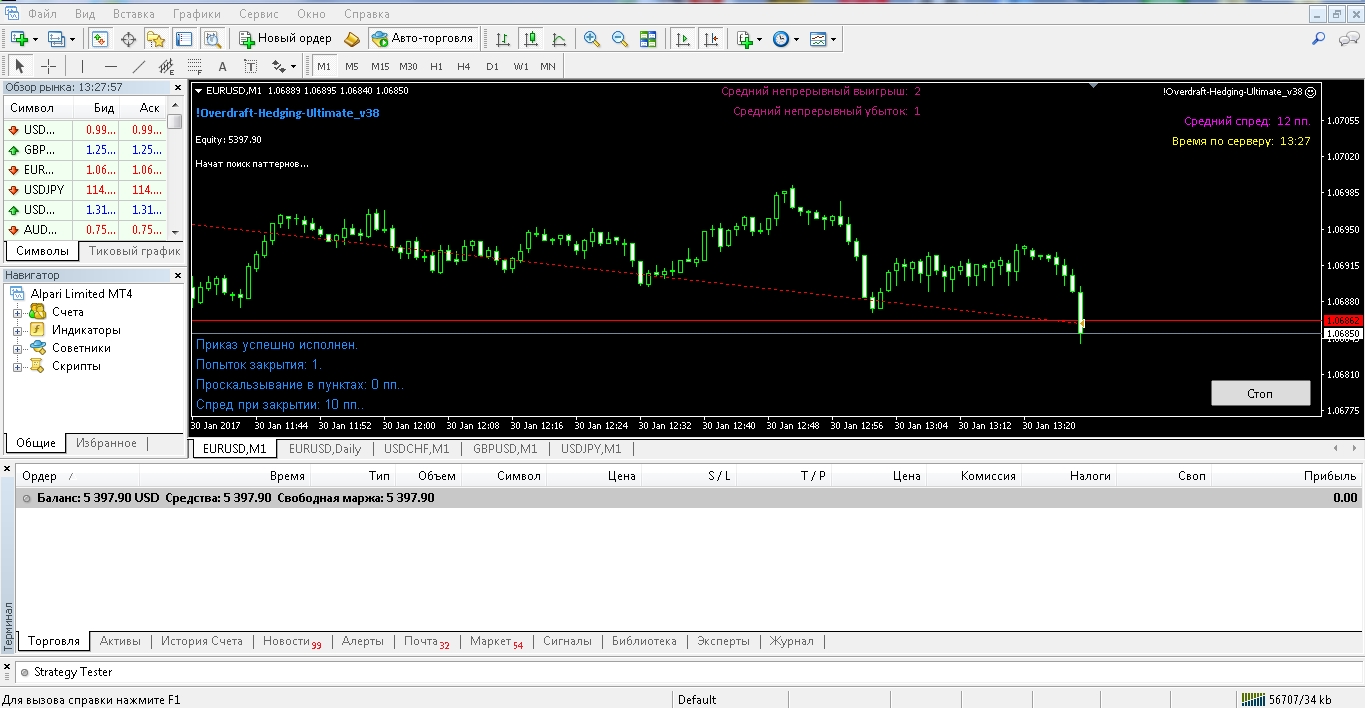
Task: Select the H4 timeframe
Action: point(464,66)
